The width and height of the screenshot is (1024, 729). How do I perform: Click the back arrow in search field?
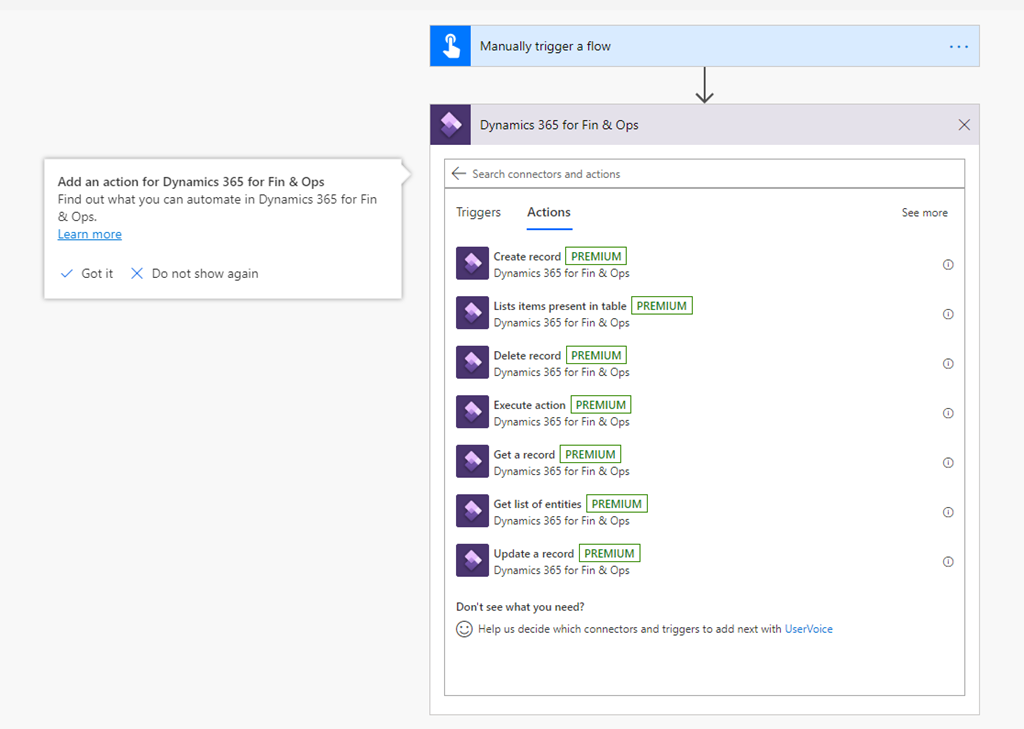click(459, 173)
